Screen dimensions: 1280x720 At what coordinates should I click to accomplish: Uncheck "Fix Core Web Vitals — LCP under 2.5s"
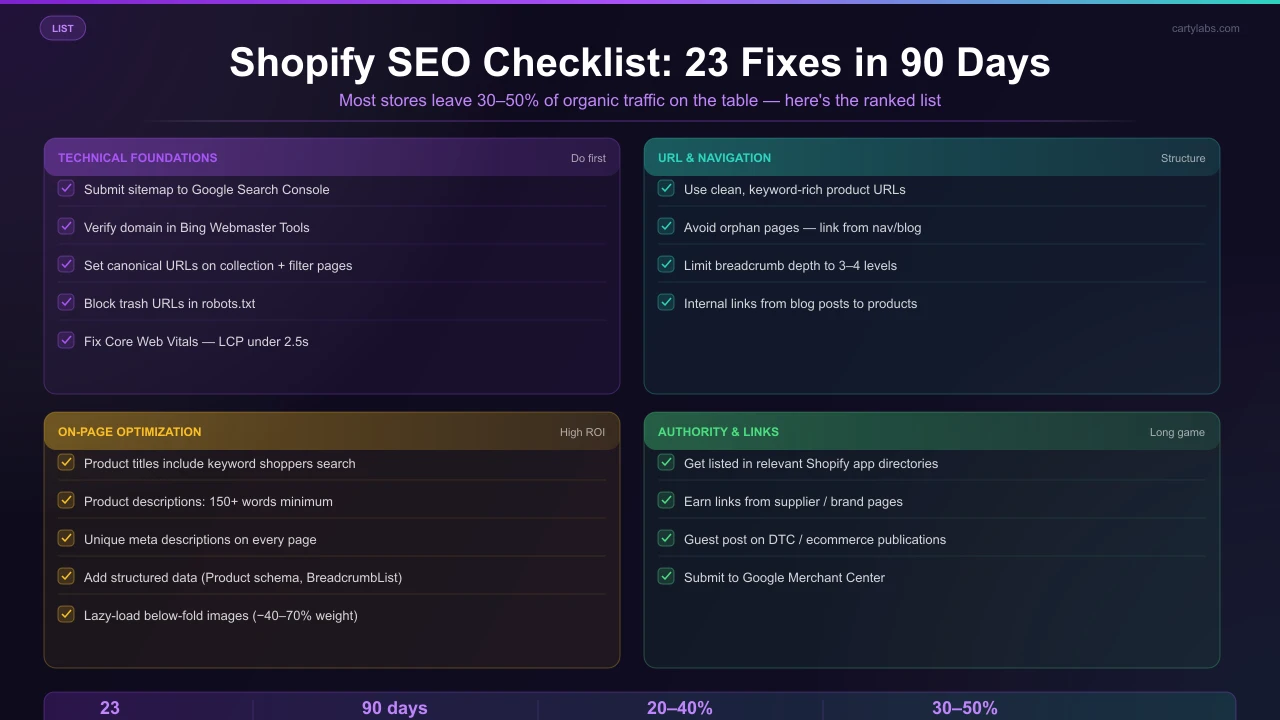pos(66,340)
